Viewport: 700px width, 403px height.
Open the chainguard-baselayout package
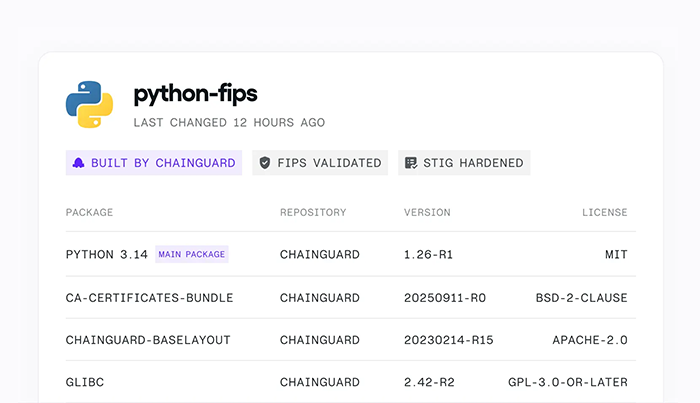[148, 340]
